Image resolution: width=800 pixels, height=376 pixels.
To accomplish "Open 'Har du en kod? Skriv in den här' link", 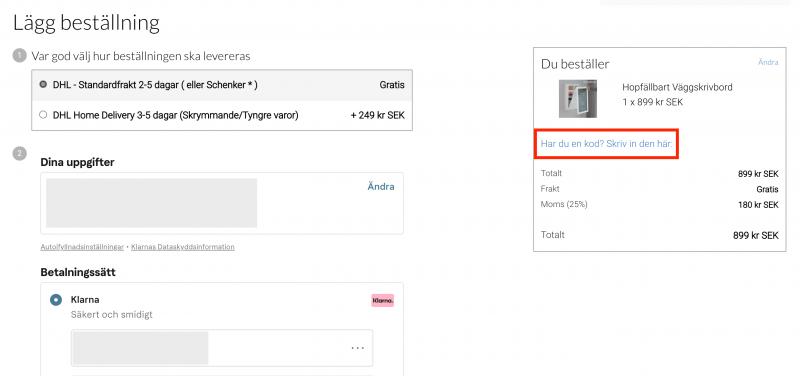I will (606, 144).
